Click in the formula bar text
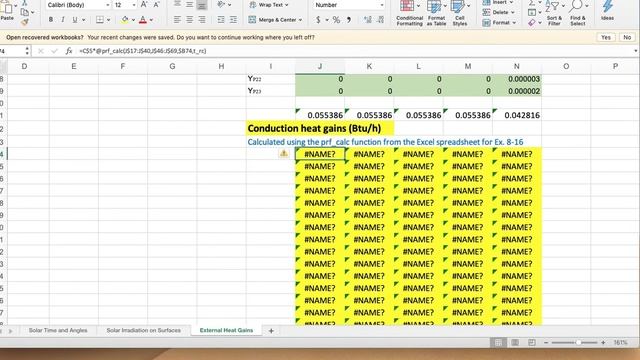Image resolution: width=640 pixels, height=360 pixels. 143,51
